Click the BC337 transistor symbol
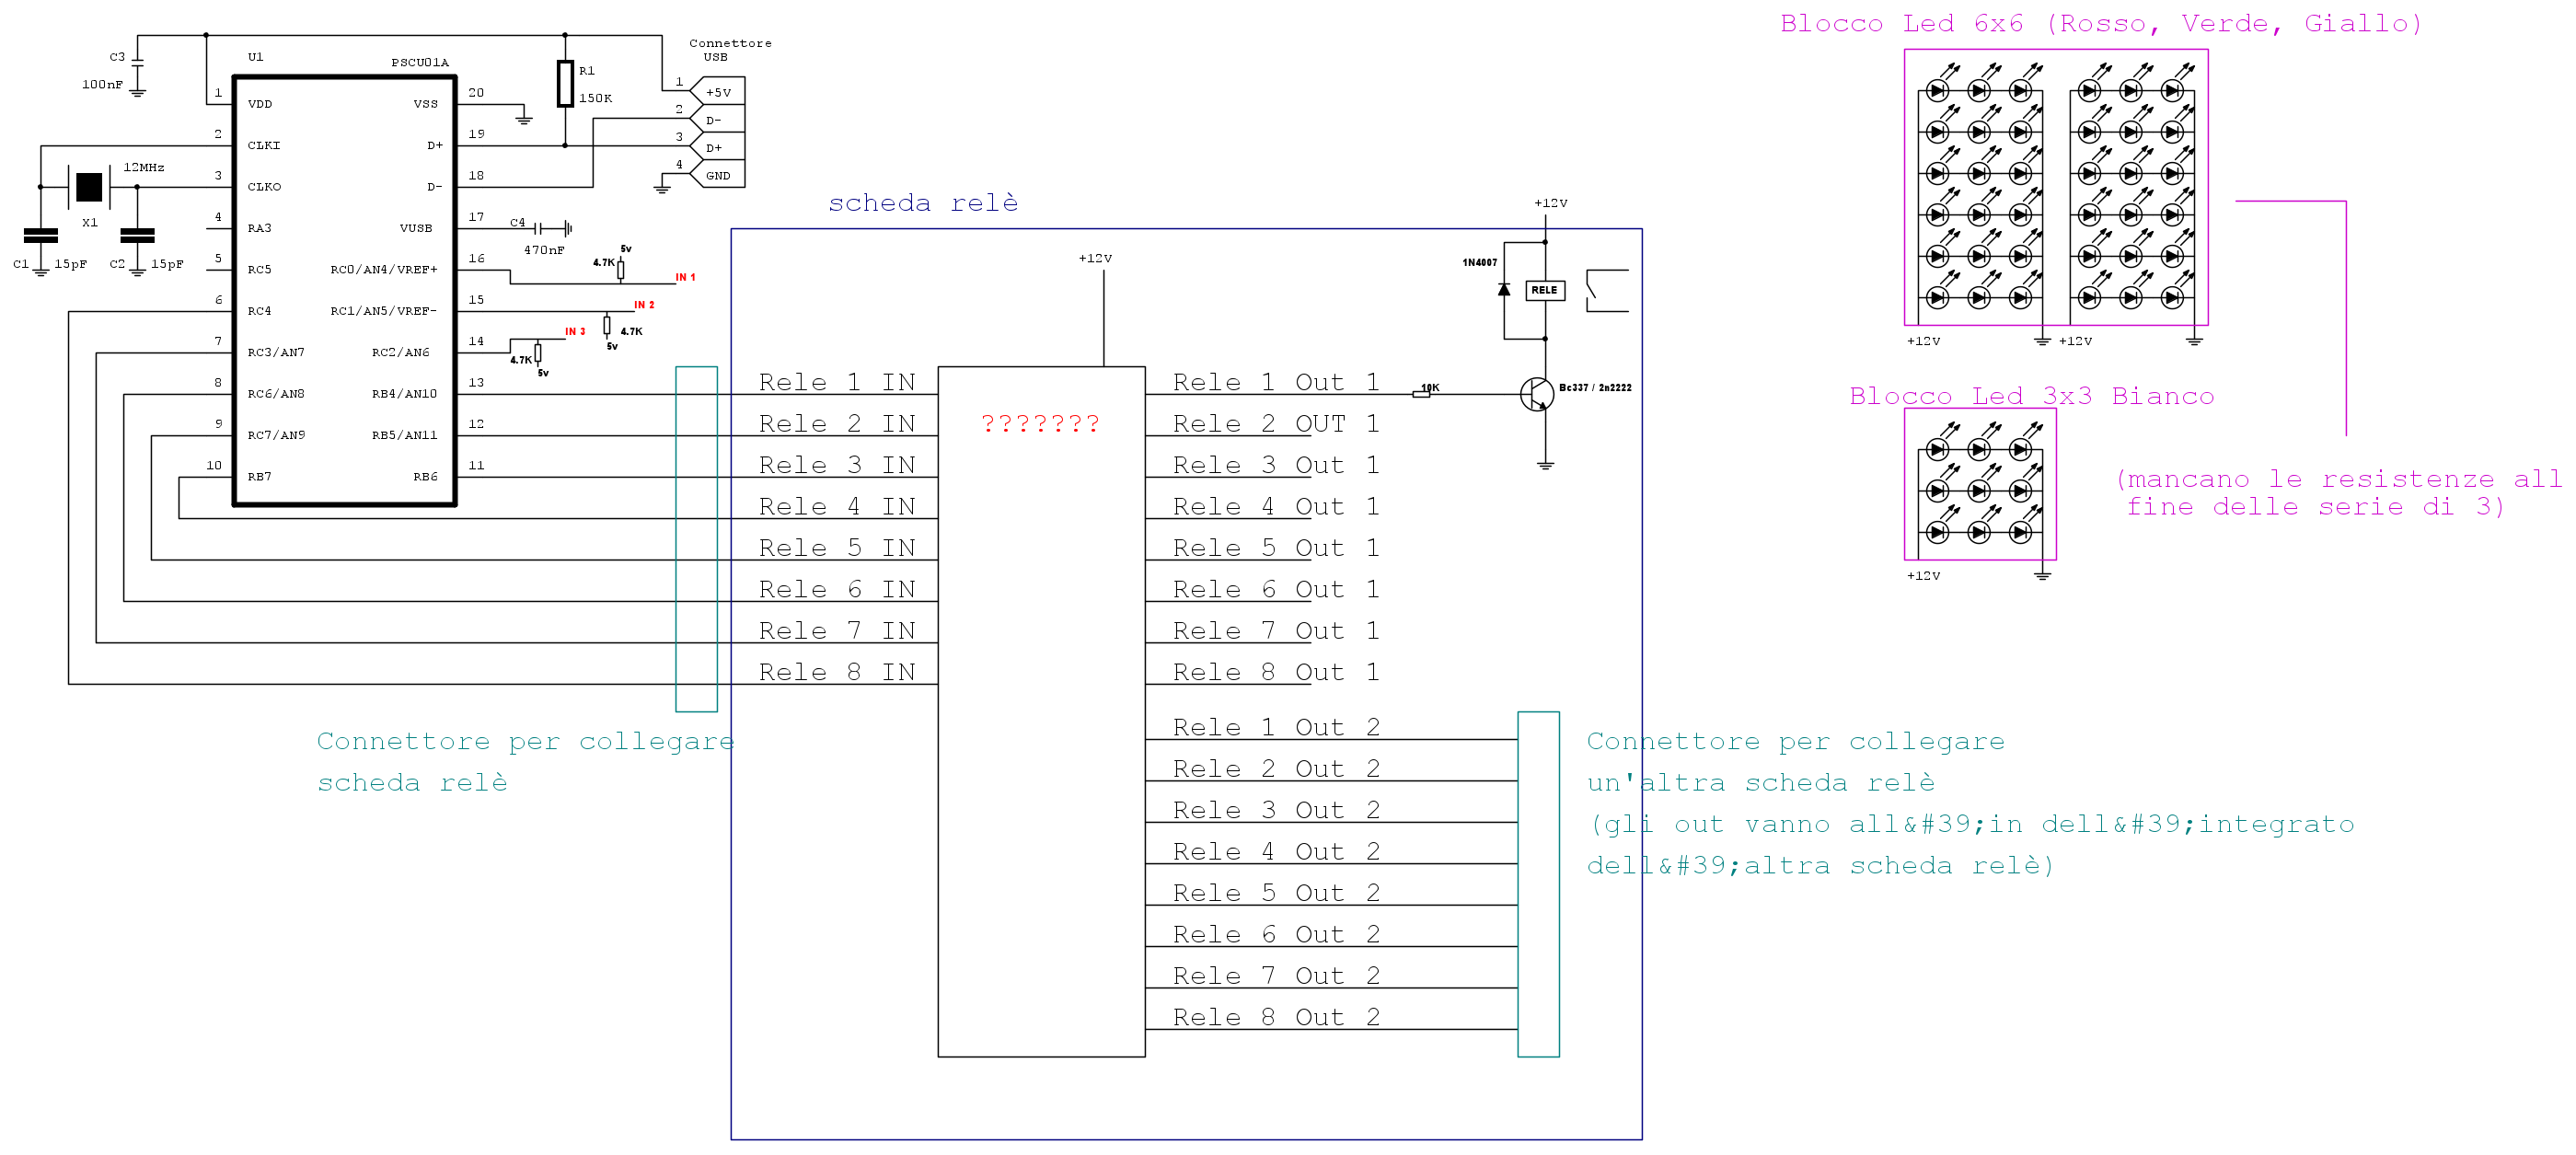 (x=1537, y=394)
